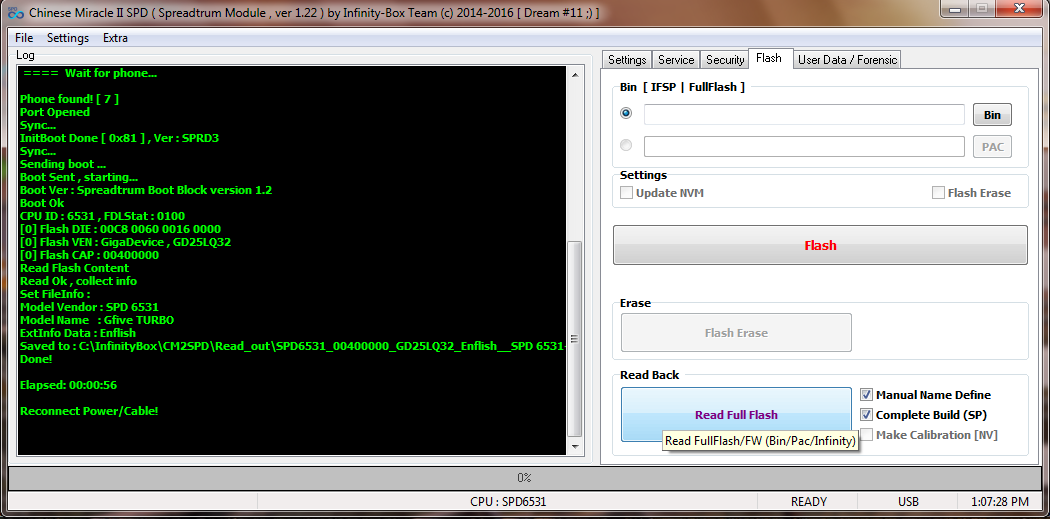This screenshot has height=519, width=1050.
Task: Click the 'Read Ok , collect info' log line
Action: coord(78,281)
